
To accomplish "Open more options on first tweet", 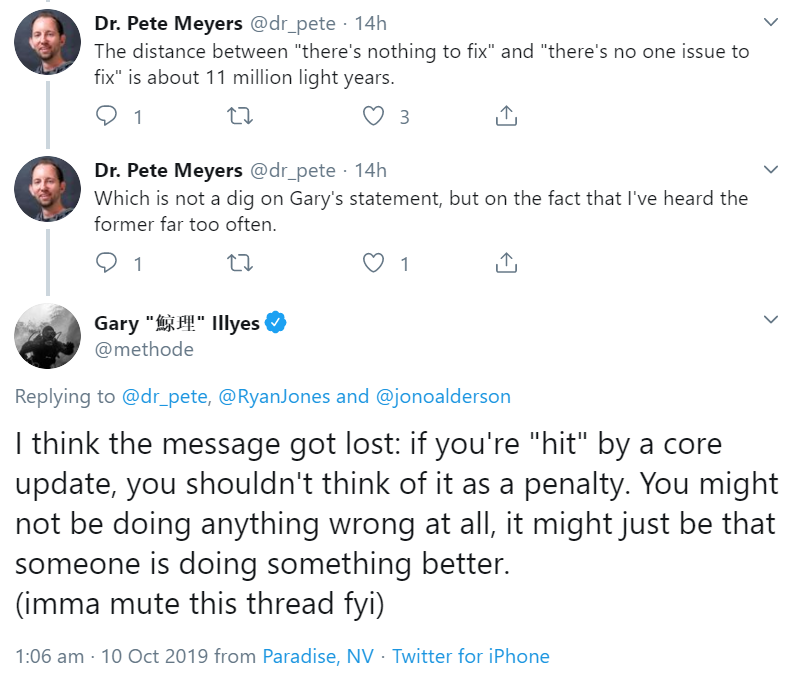I will pos(770,22).
